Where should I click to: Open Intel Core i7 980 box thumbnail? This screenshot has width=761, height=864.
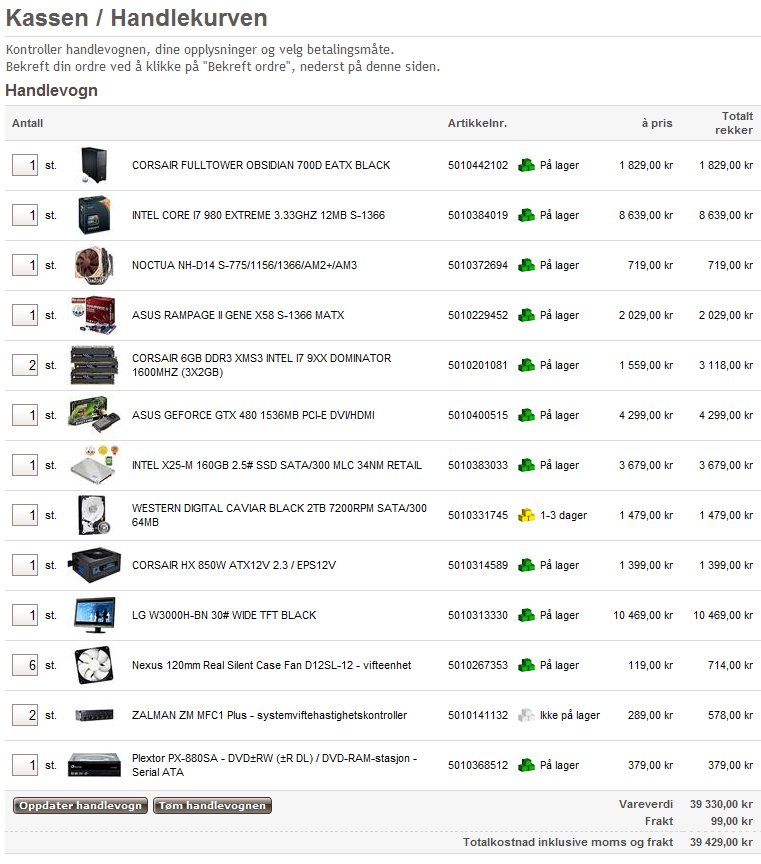[94, 215]
